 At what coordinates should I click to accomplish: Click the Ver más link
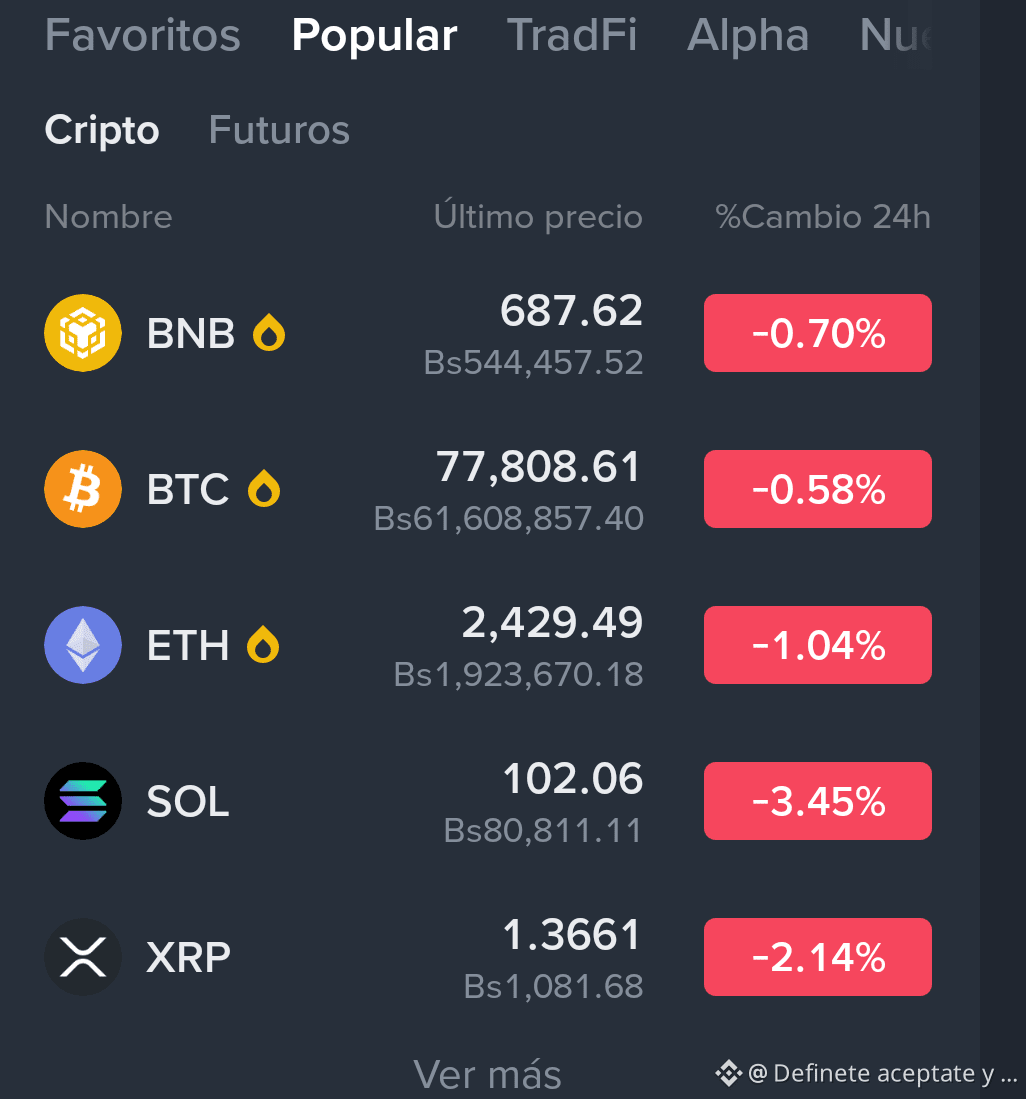click(x=487, y=1074)
